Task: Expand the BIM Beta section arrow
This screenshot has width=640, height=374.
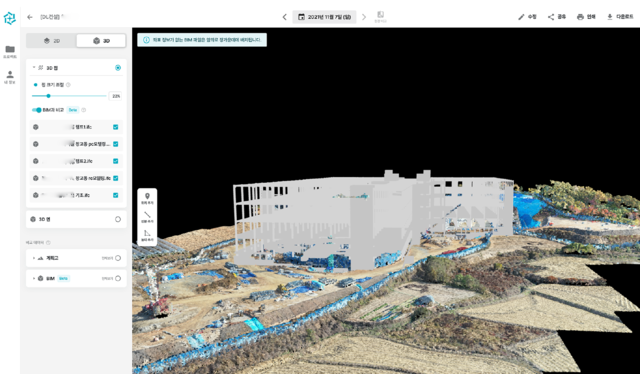Action: tap(34, 278)
